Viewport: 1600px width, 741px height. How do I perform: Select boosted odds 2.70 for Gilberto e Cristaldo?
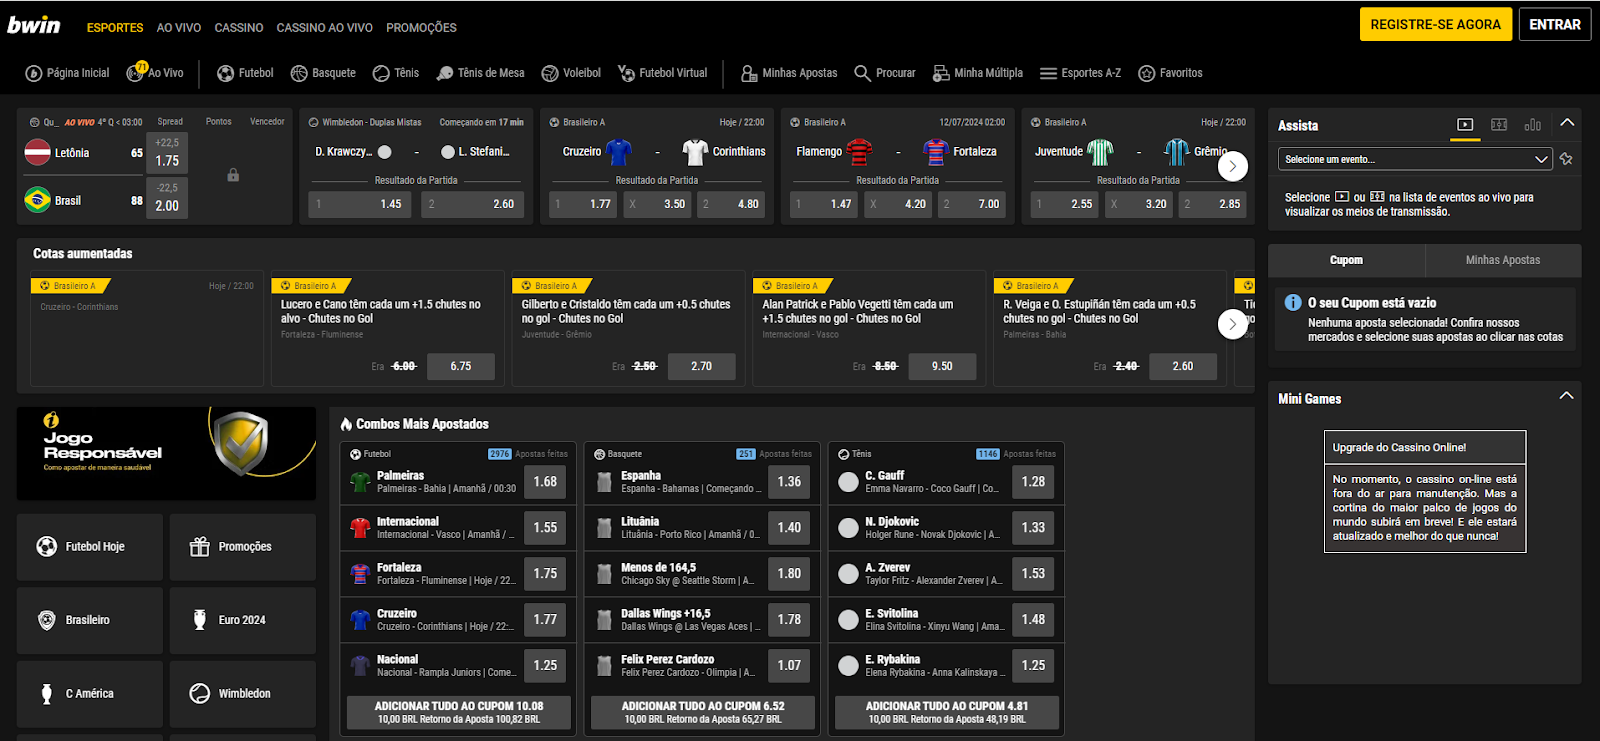pos(702,367)
